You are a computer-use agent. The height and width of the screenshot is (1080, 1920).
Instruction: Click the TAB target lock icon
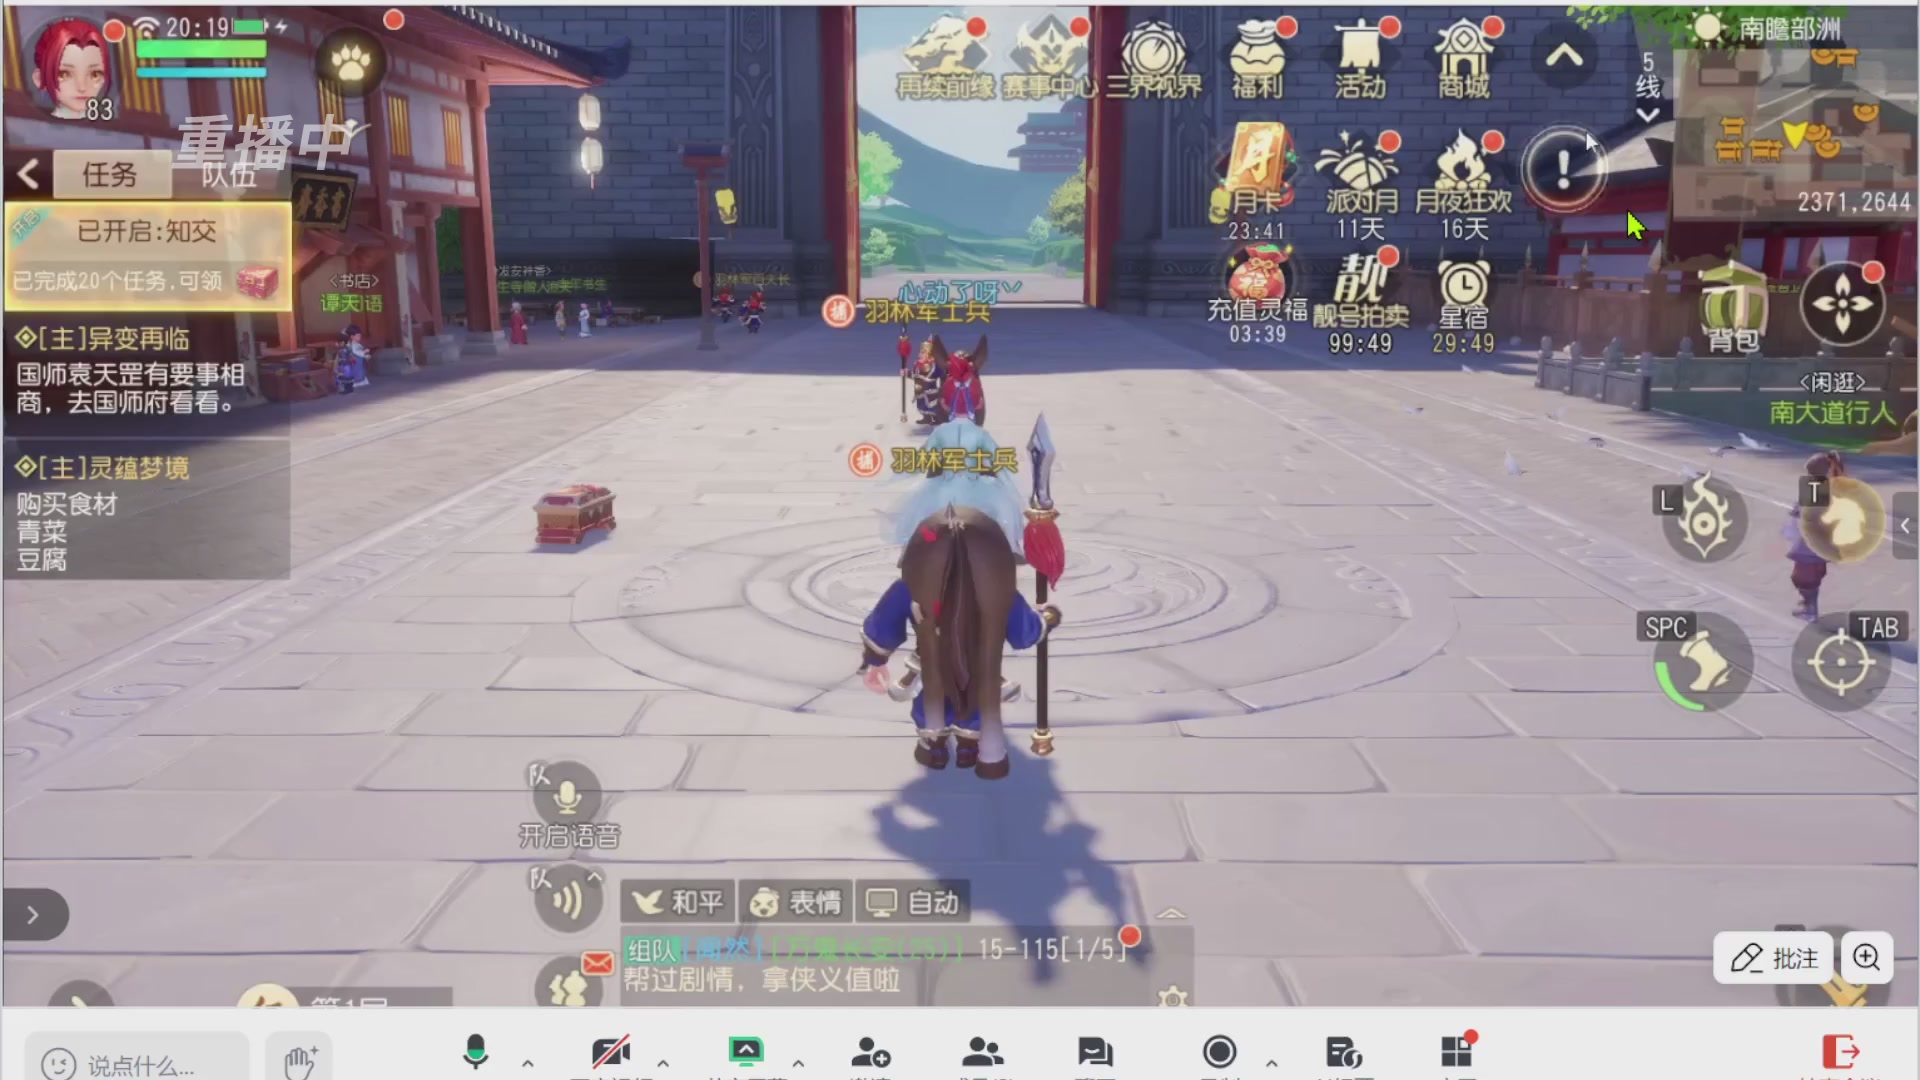1842,660
